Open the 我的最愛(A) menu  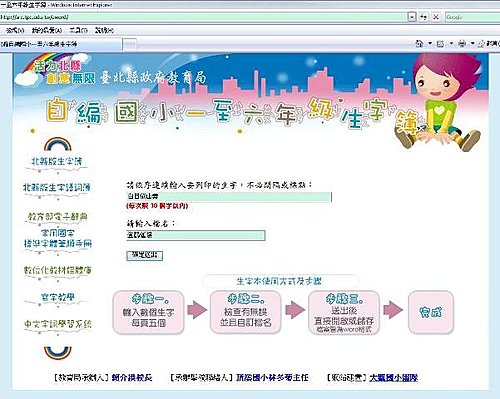47,31
